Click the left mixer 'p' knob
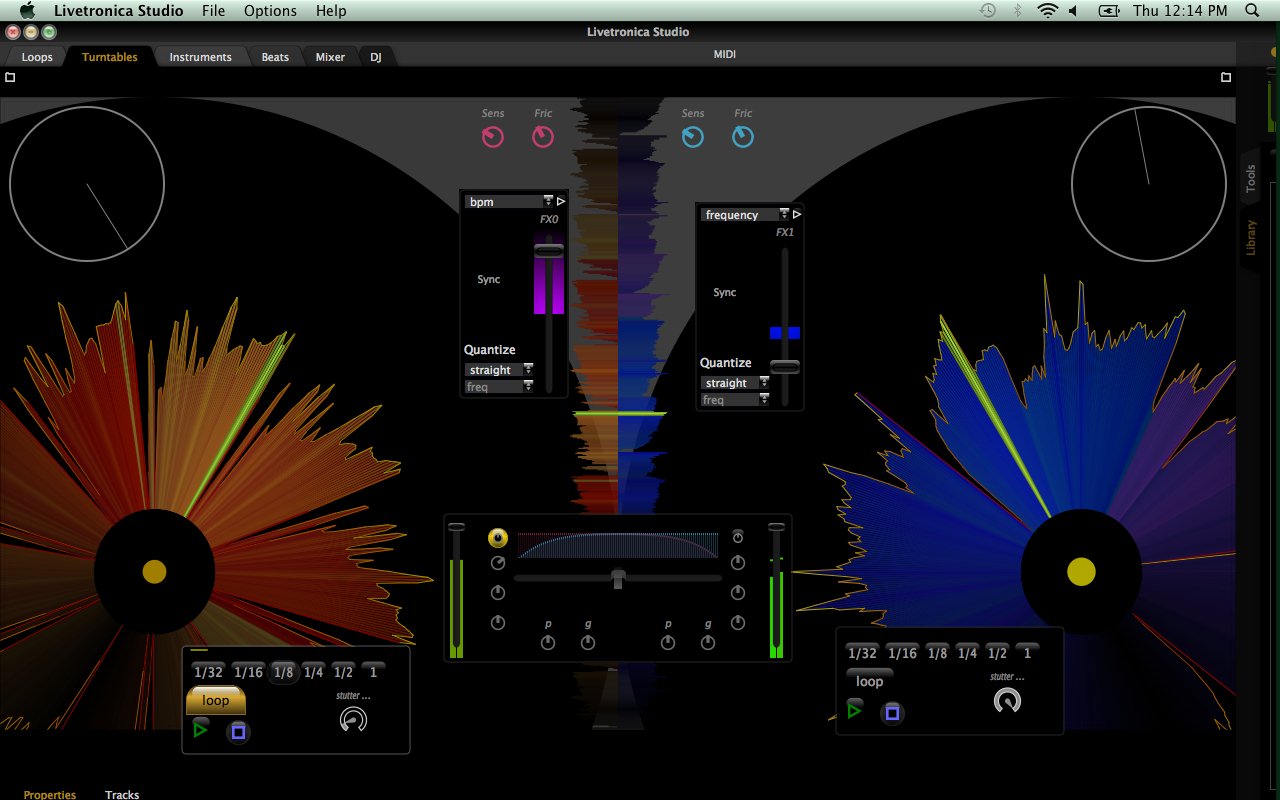Image resolution: width=1280 pixels, height=800 pixels. (x=548, y=642)
